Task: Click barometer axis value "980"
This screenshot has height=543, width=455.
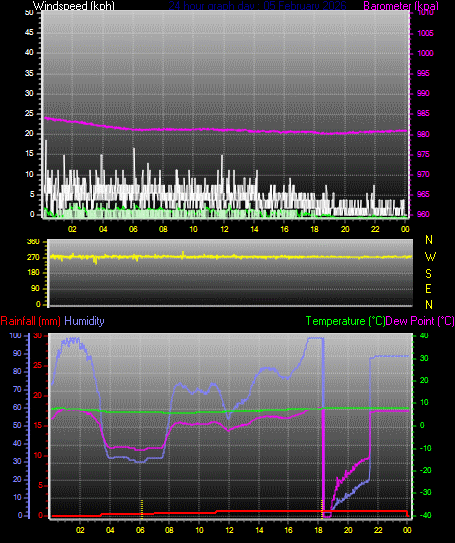Action: point(423,134)
